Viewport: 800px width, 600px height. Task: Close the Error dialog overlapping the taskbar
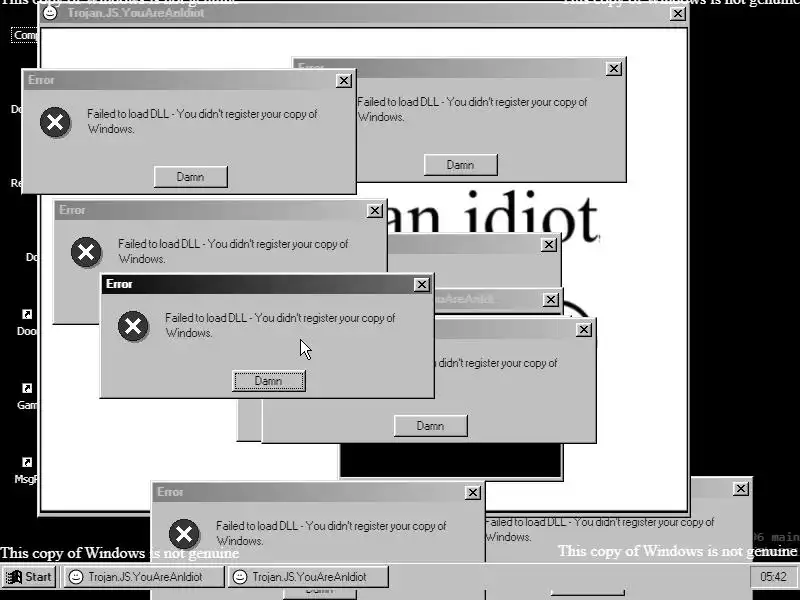(472, 492)
